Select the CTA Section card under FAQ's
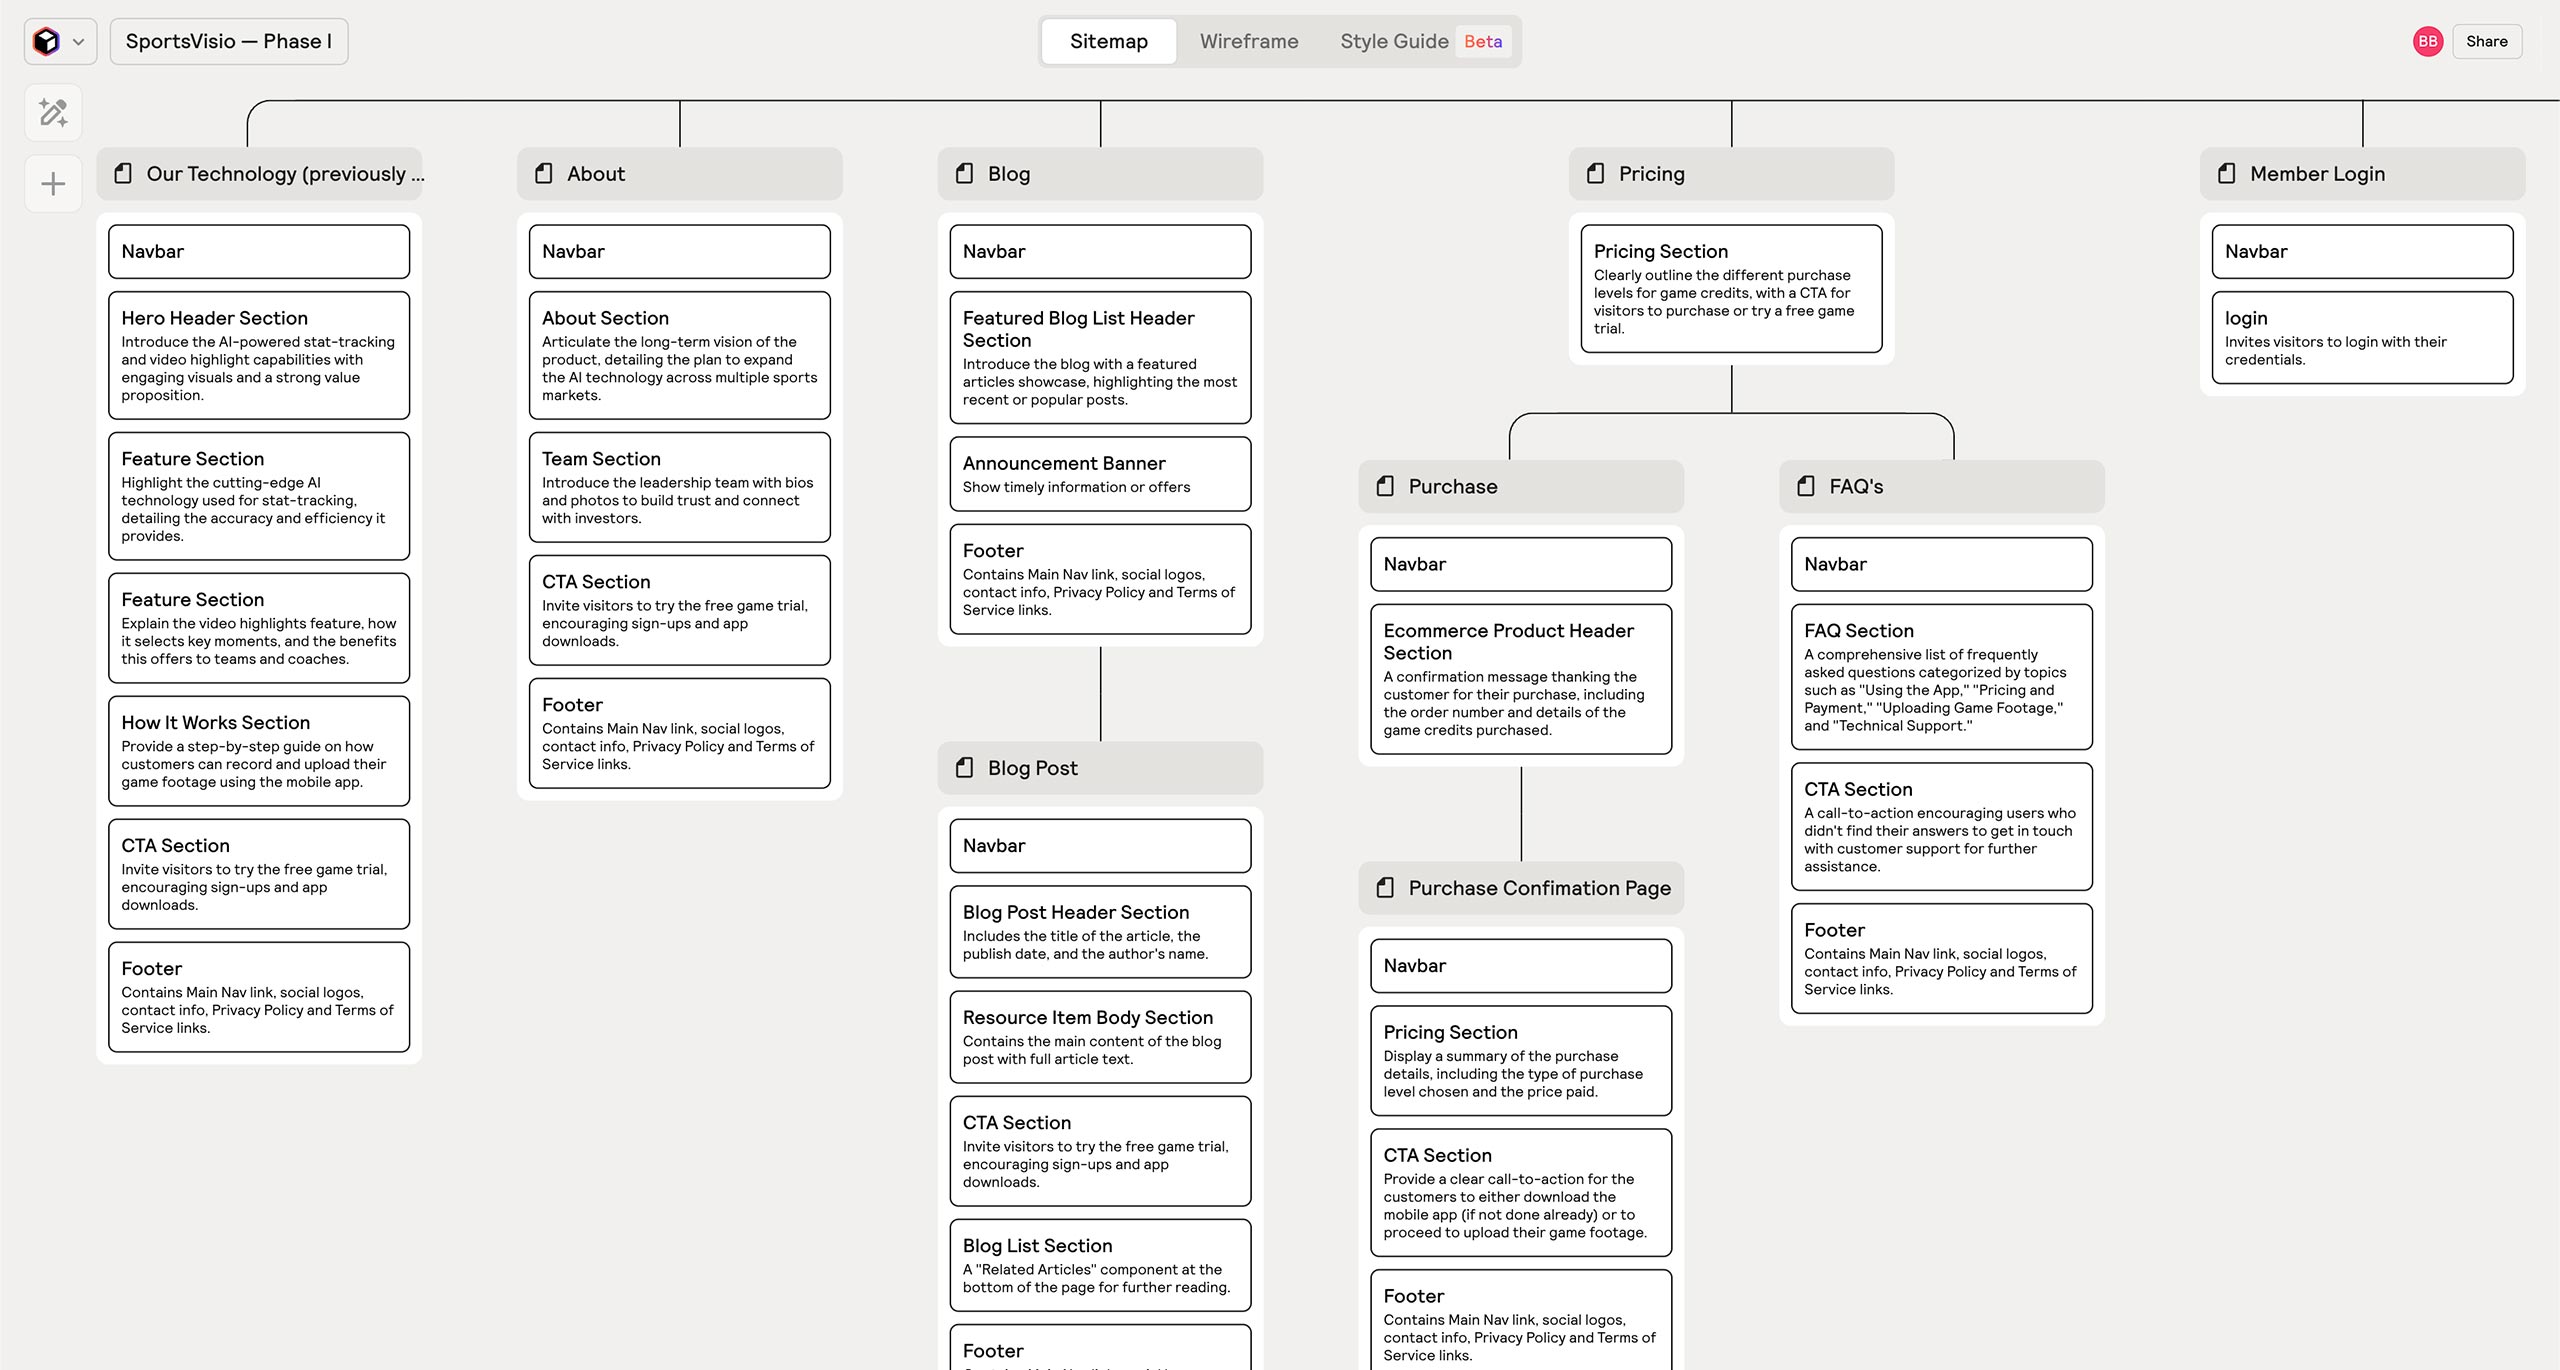 (1942, 827)
